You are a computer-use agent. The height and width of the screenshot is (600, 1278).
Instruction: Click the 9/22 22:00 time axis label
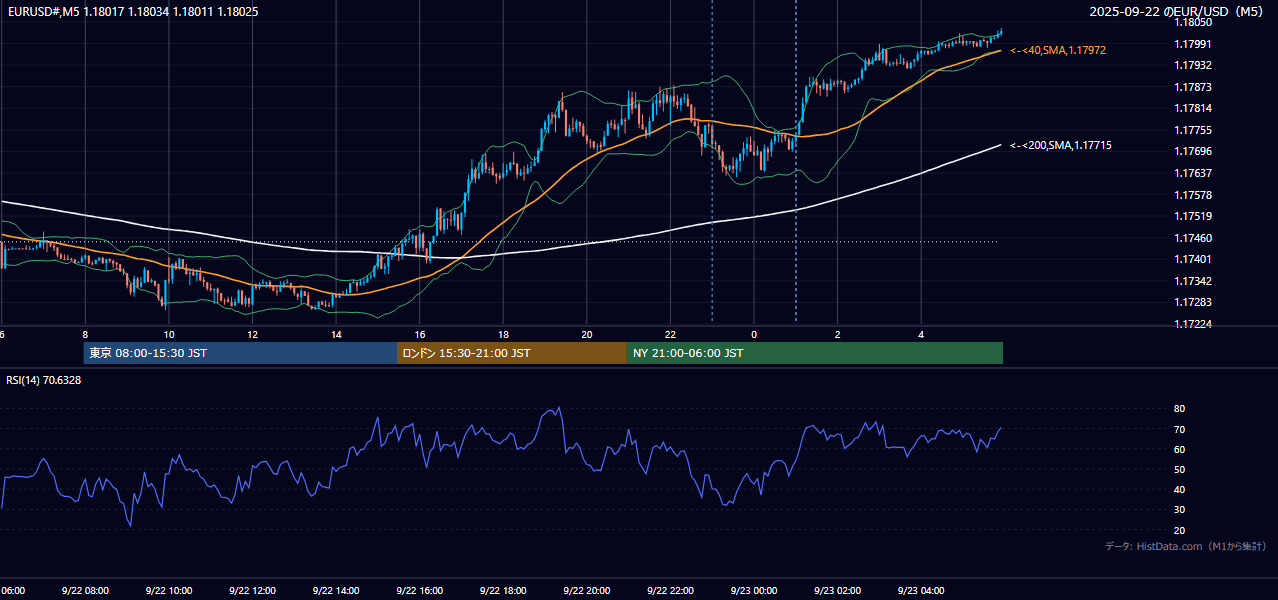[x=670, y=590]
